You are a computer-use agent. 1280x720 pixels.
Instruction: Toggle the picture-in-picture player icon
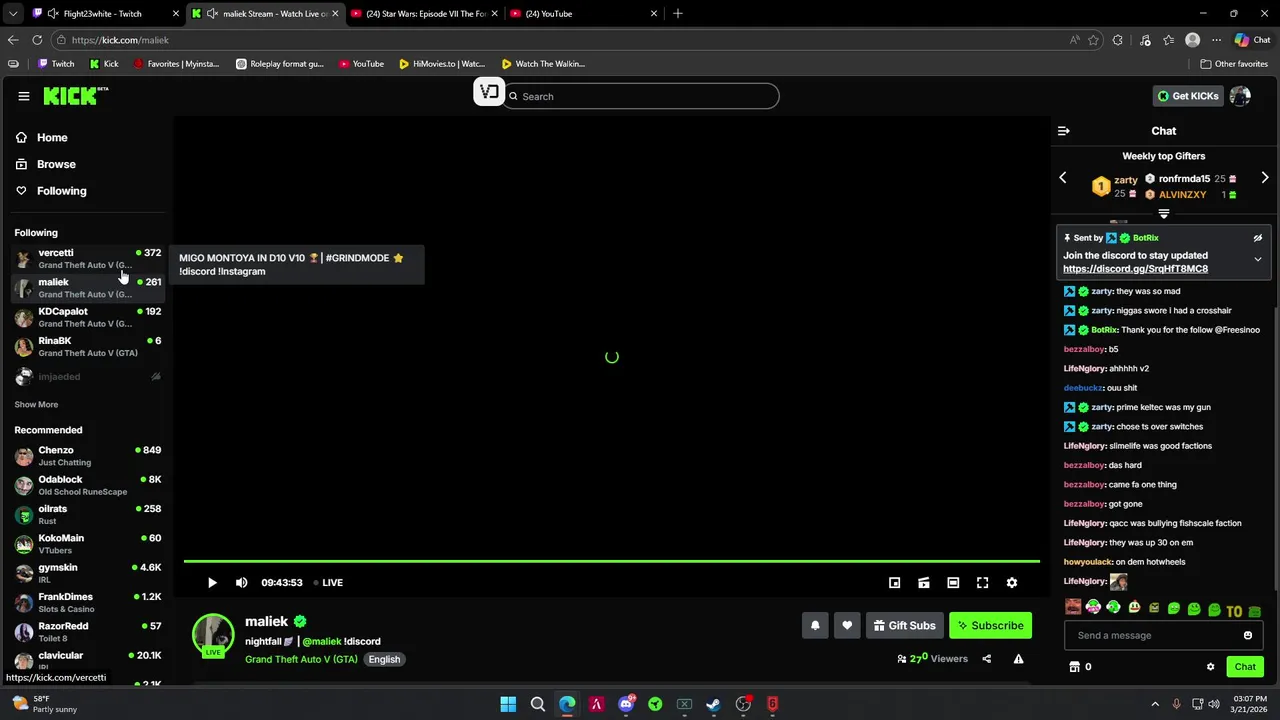click(x=895, y=582)
